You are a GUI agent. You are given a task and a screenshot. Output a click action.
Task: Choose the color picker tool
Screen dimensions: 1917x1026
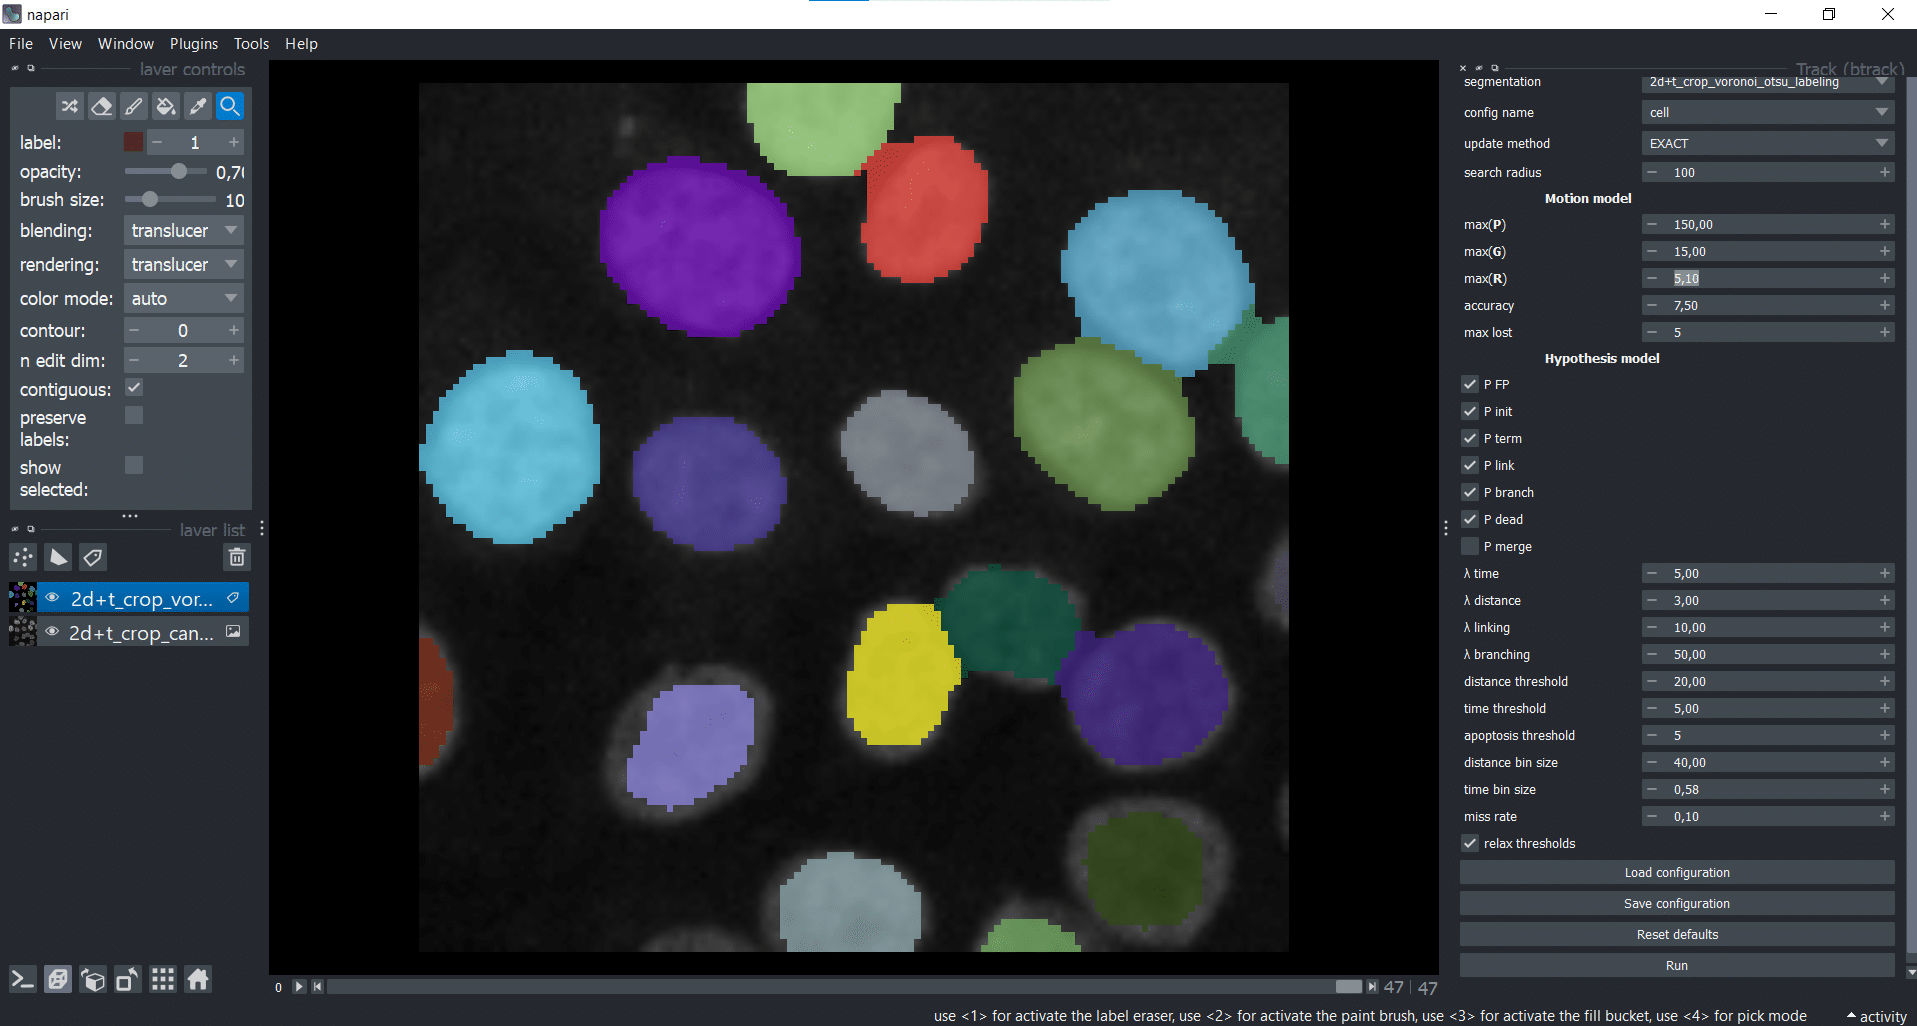coord(198,106)
